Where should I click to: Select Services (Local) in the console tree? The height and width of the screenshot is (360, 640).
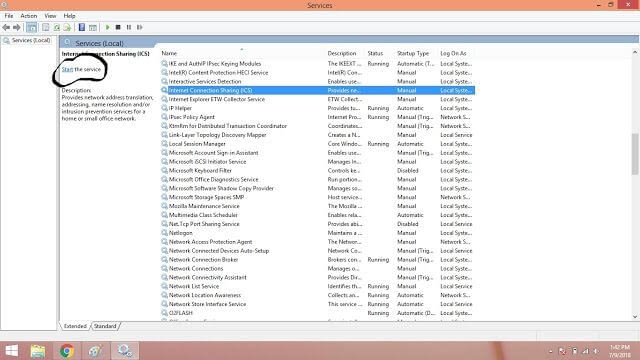click(27, 40)
